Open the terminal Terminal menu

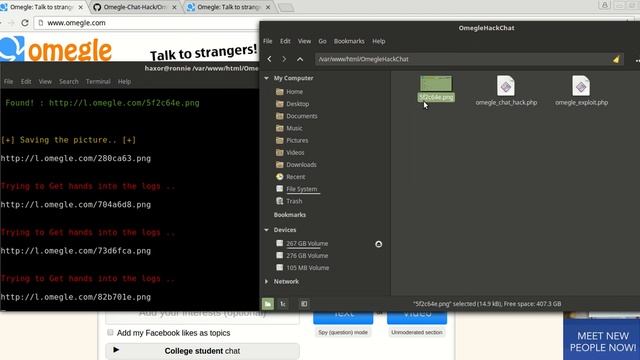[98, 82]
